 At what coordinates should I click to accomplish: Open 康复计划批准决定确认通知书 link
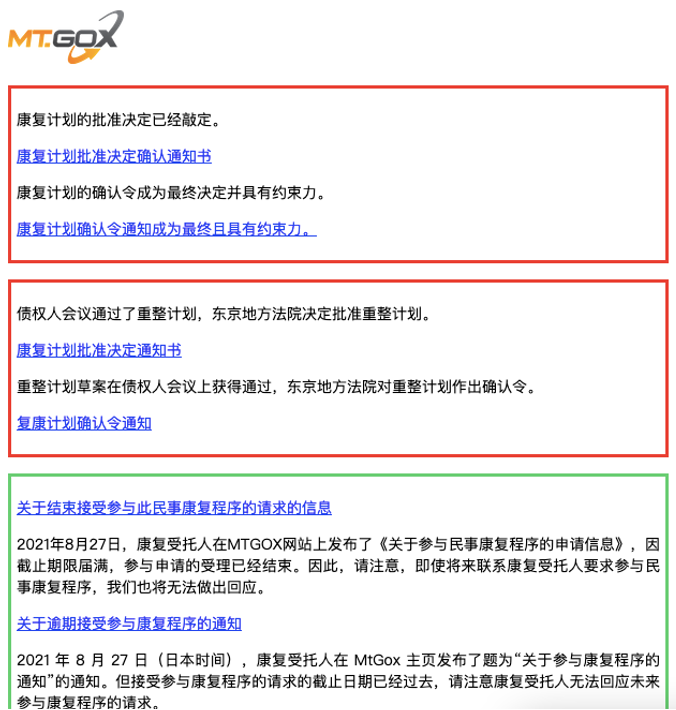click(114, 157)
